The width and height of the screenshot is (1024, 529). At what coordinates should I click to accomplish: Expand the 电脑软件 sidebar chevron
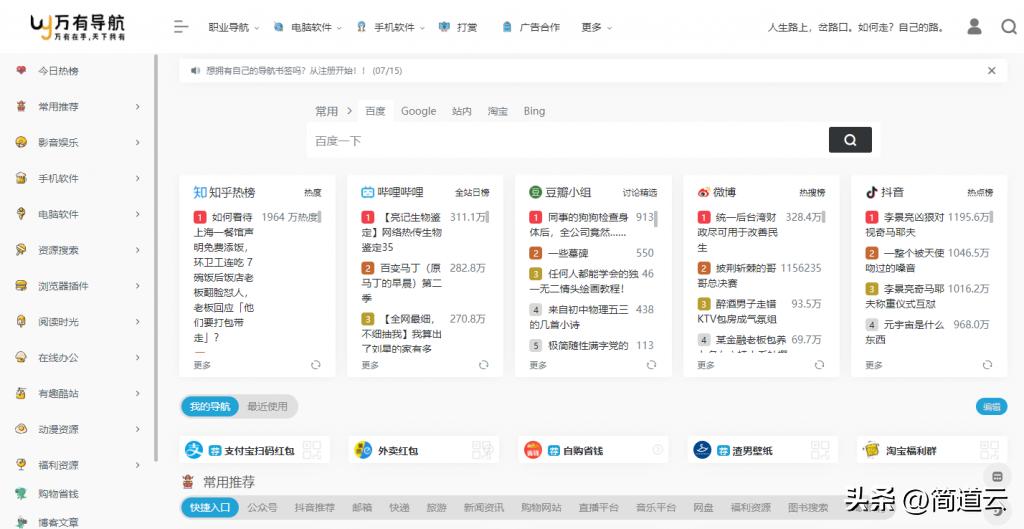[x=137, y=214]
